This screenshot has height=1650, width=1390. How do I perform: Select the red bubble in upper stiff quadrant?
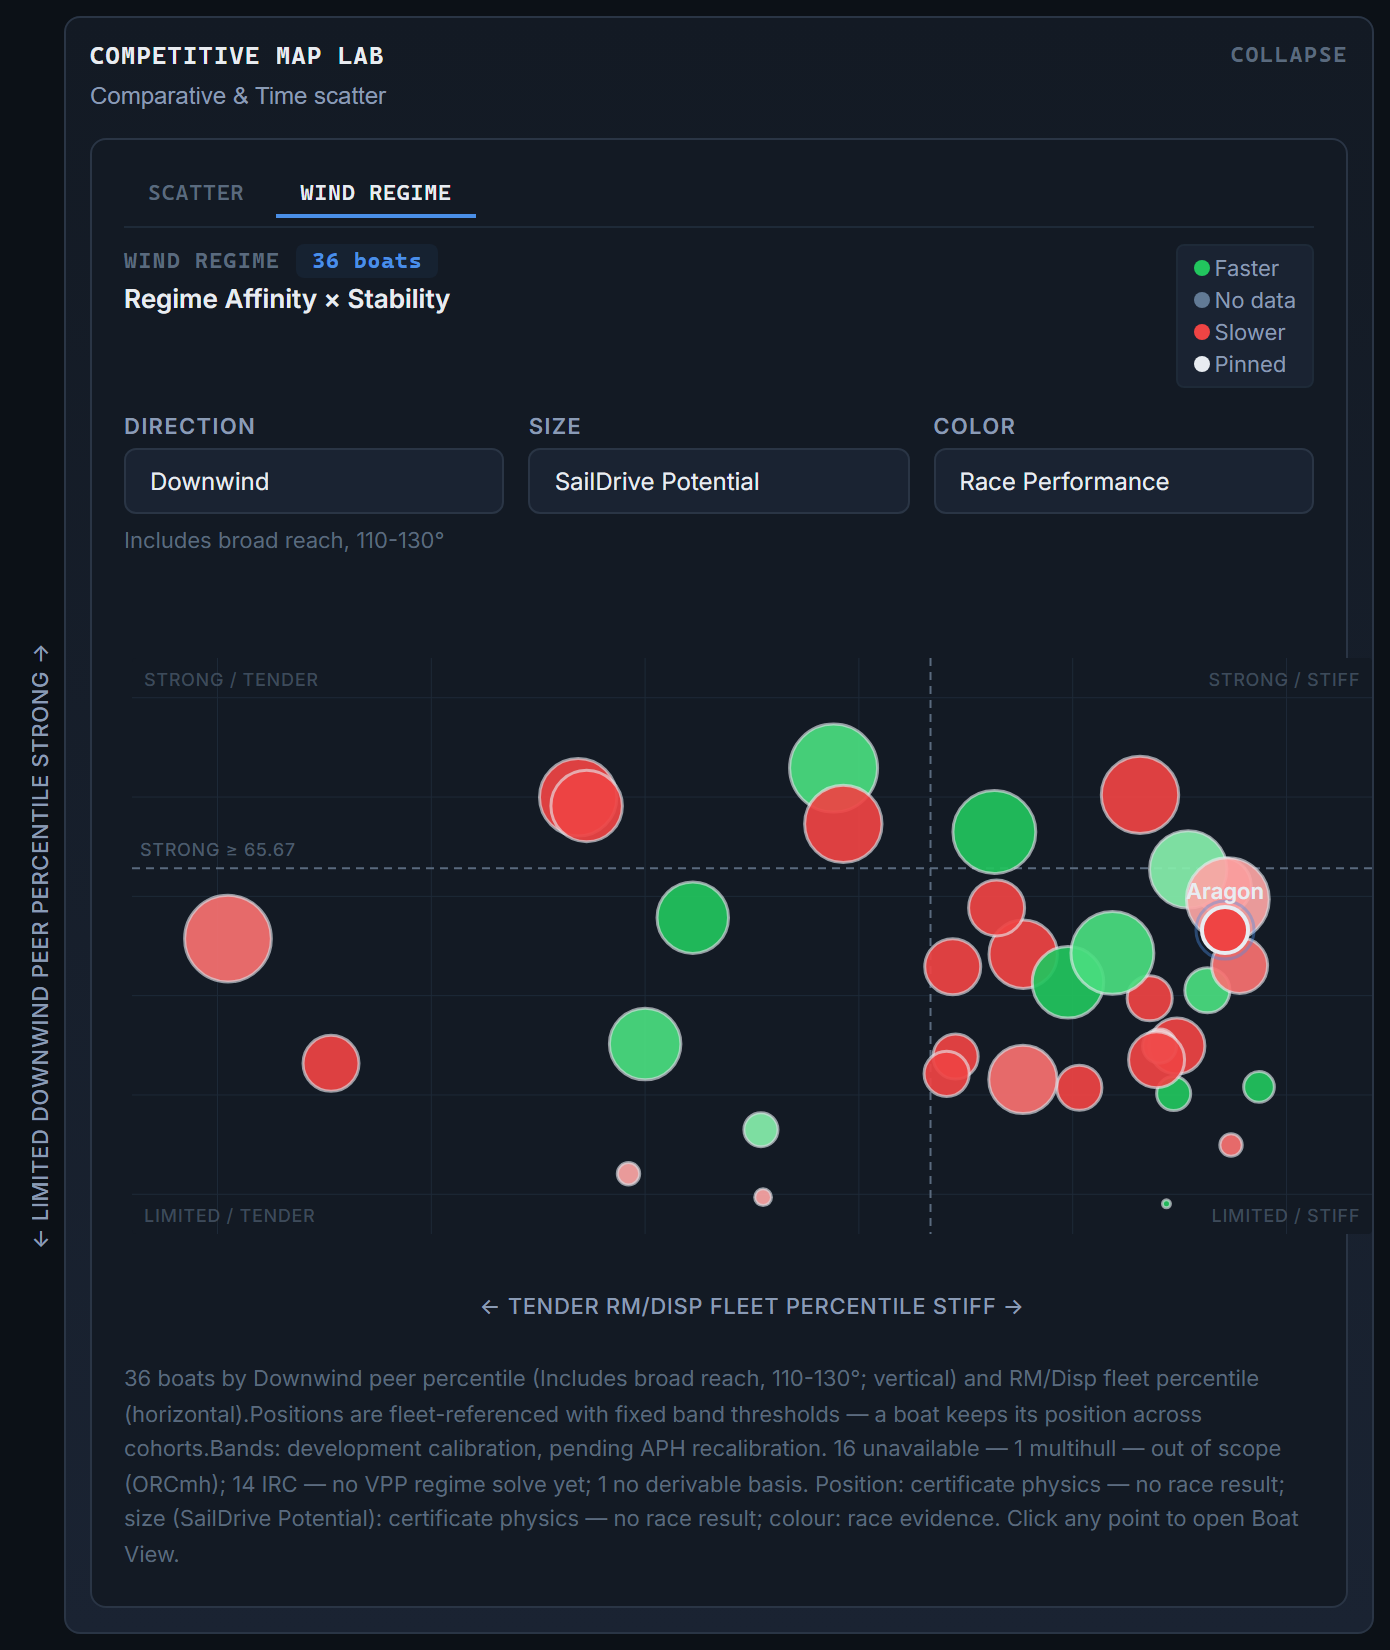pos(1139,795)
